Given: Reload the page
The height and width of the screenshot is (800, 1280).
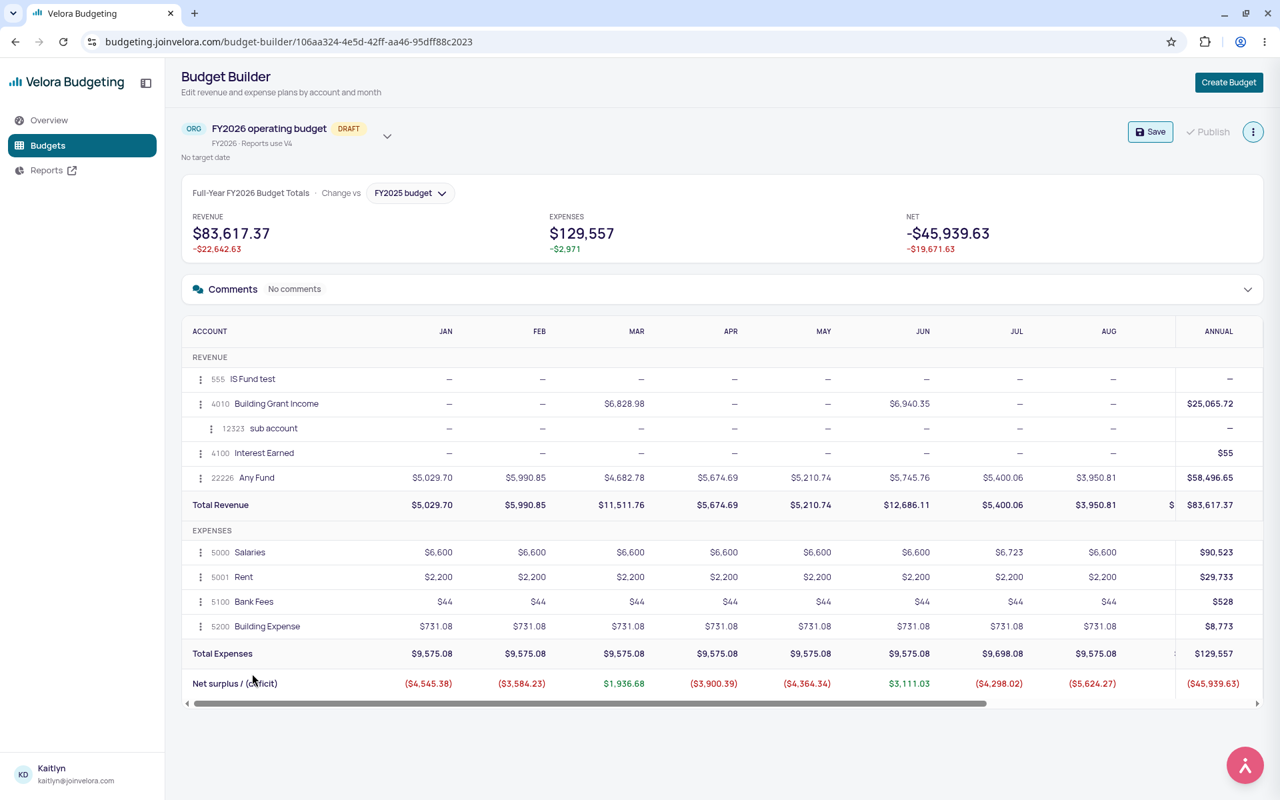Looking at the screenshot, I should pos(63,42).
